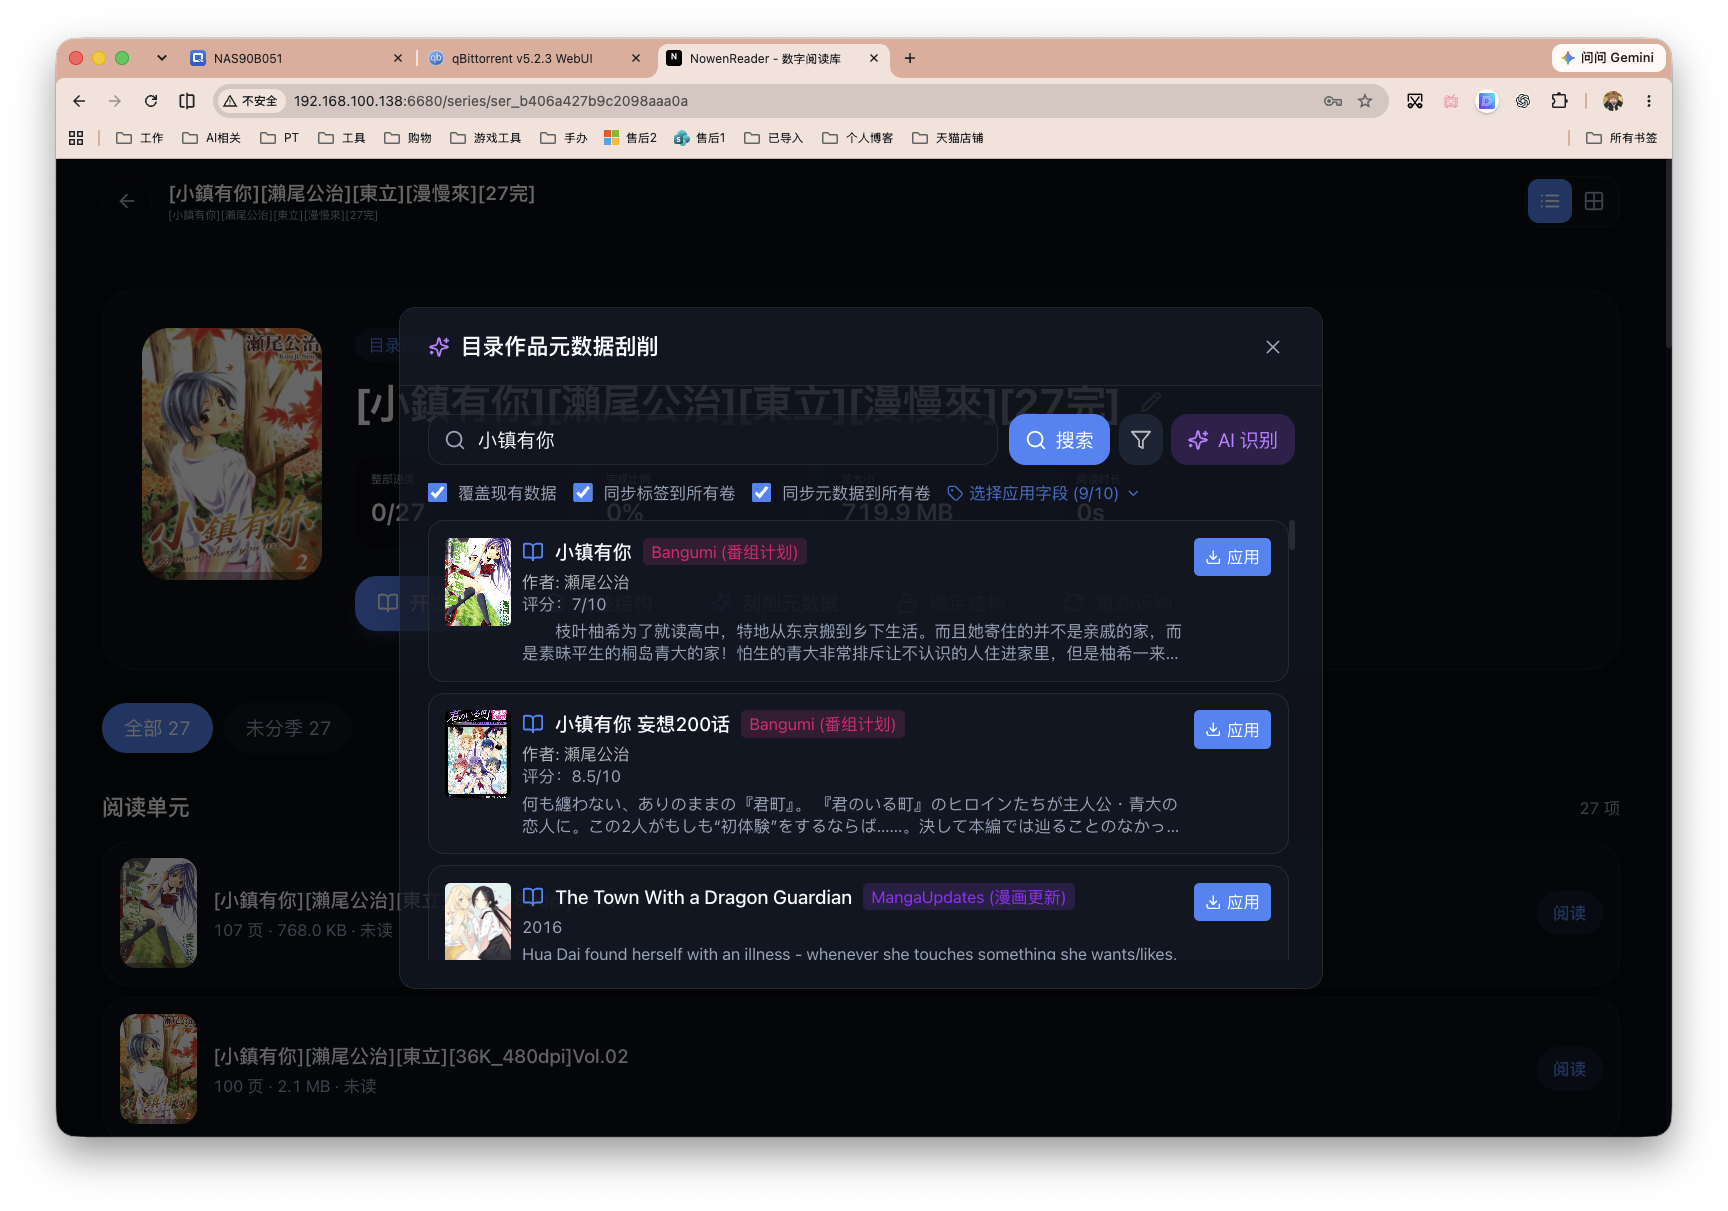Apply the 小镇有你 妄想200话 result
Image resolution: width=1728 pixels, height=1211 pixels.
pyautogui.click(x=1232, y=730)
